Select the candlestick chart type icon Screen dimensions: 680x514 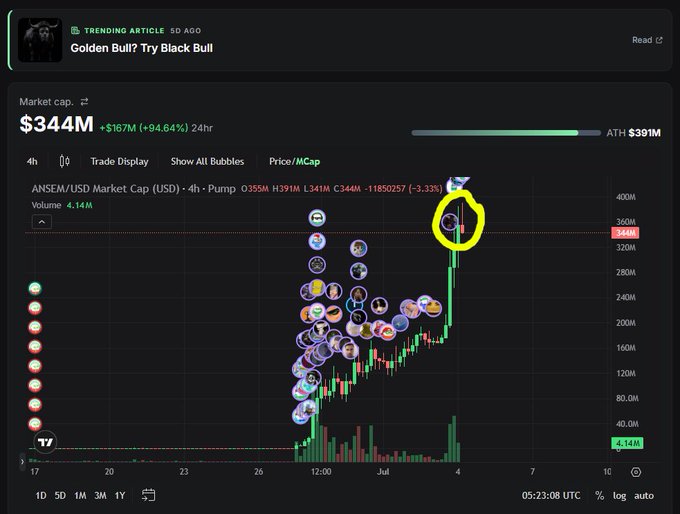coord(64,161)
